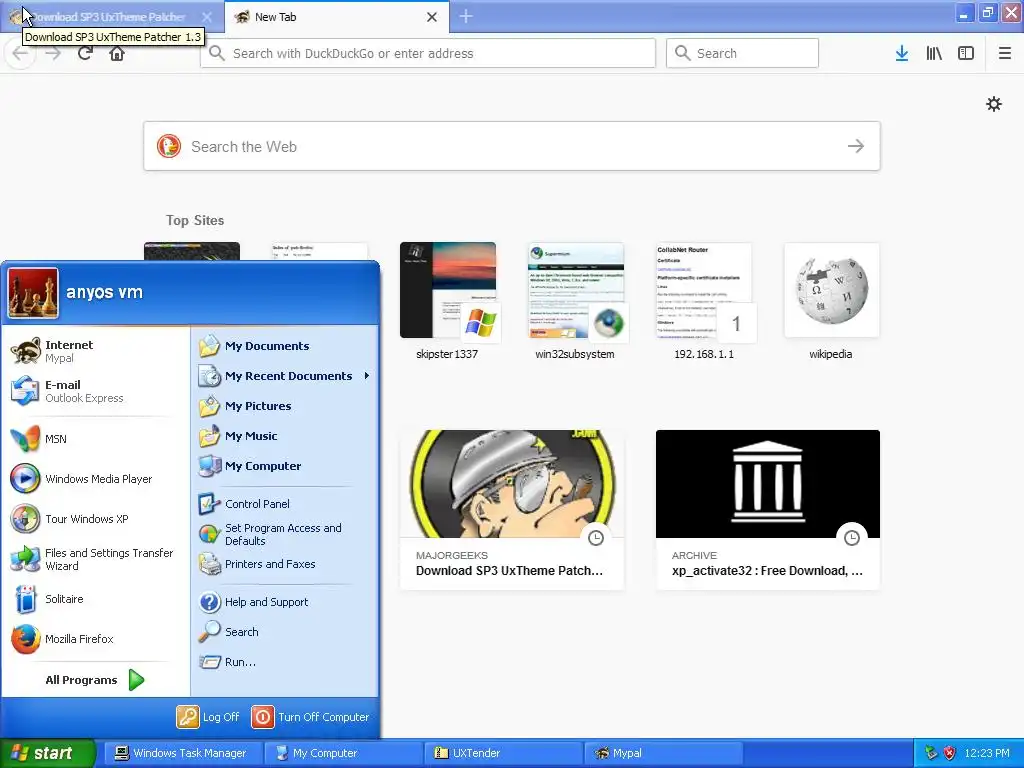1024x768 pixels.
Task: Open Solitaire from Start menu
Action: tap(96, 599)
